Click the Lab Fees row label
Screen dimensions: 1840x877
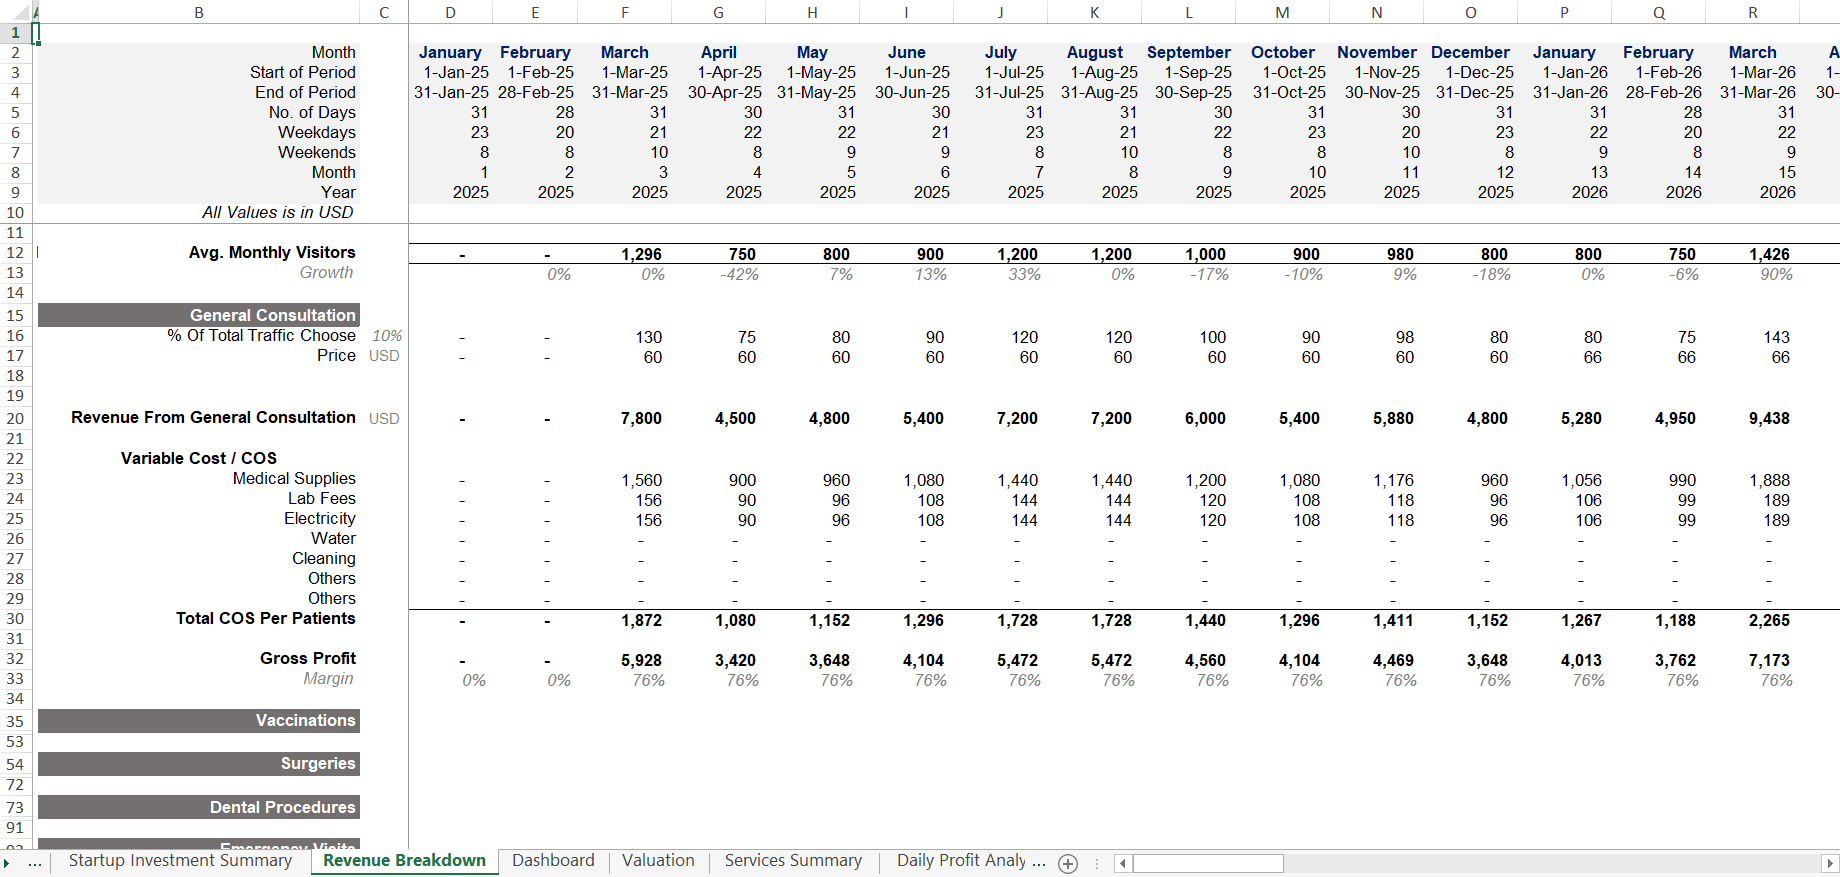coord(322,499)
